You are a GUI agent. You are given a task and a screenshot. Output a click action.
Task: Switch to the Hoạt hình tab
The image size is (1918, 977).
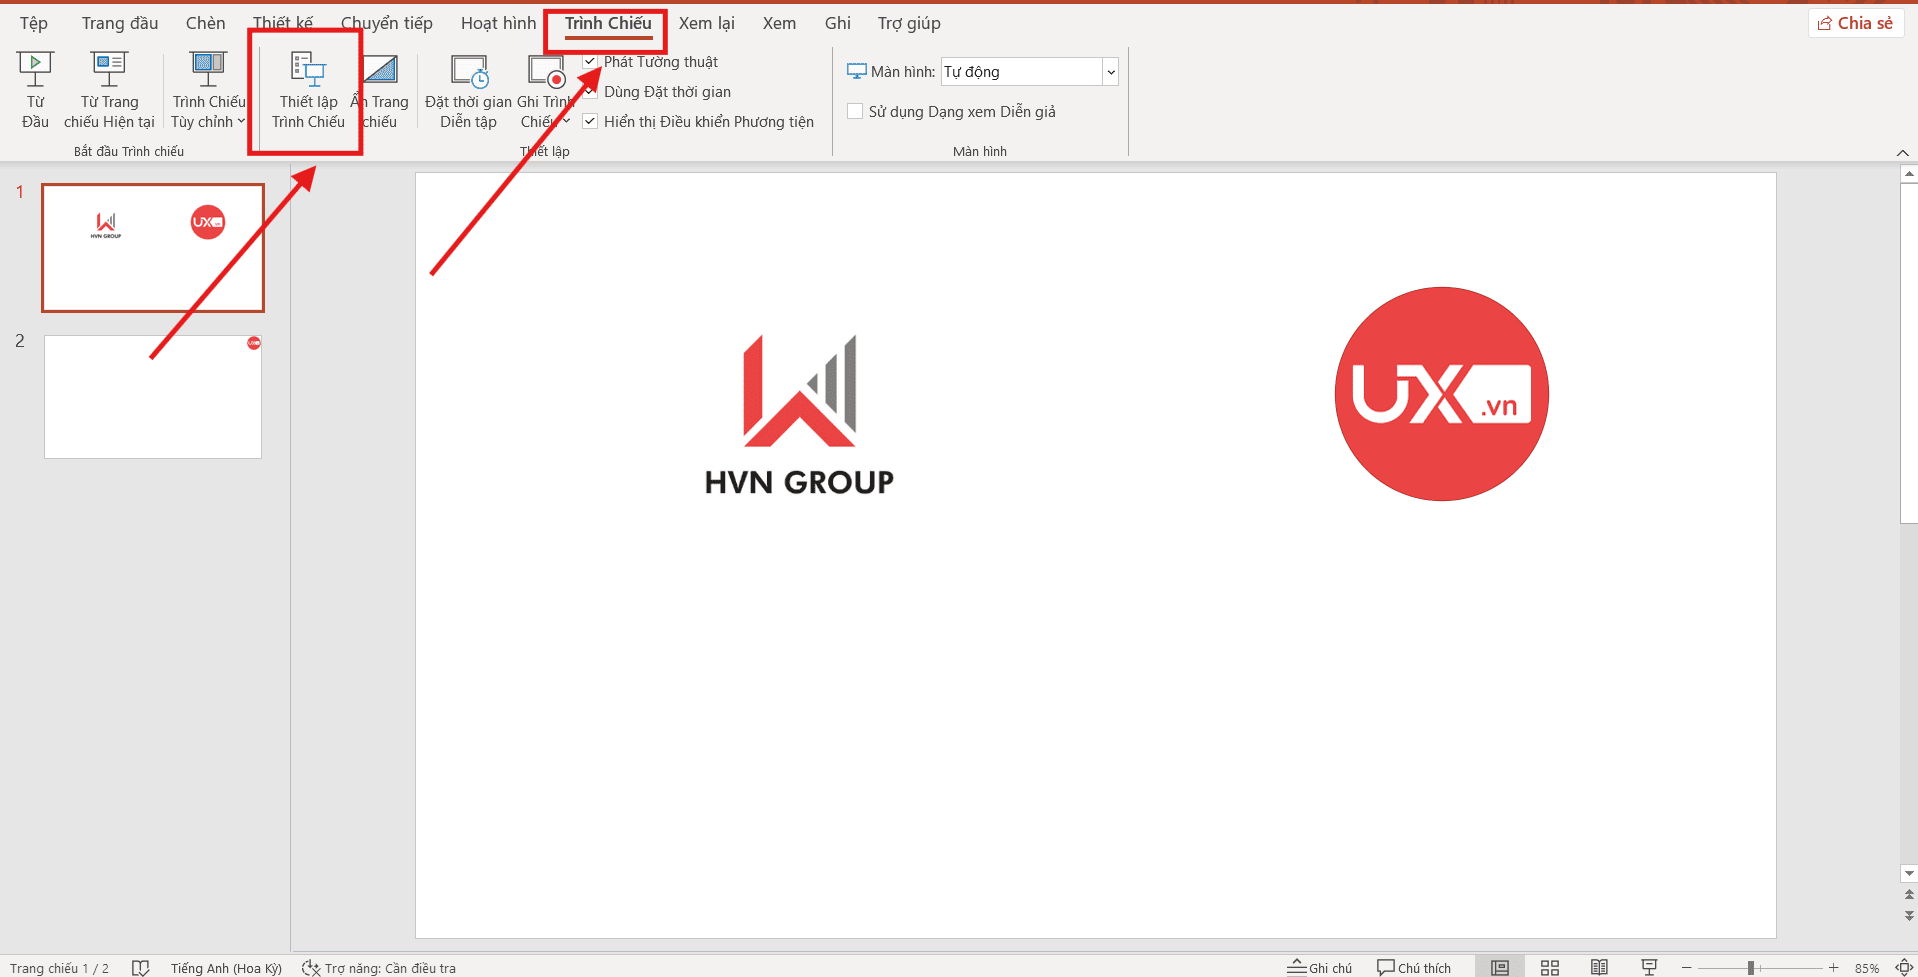pyautogui.click(x=497, y=22)
